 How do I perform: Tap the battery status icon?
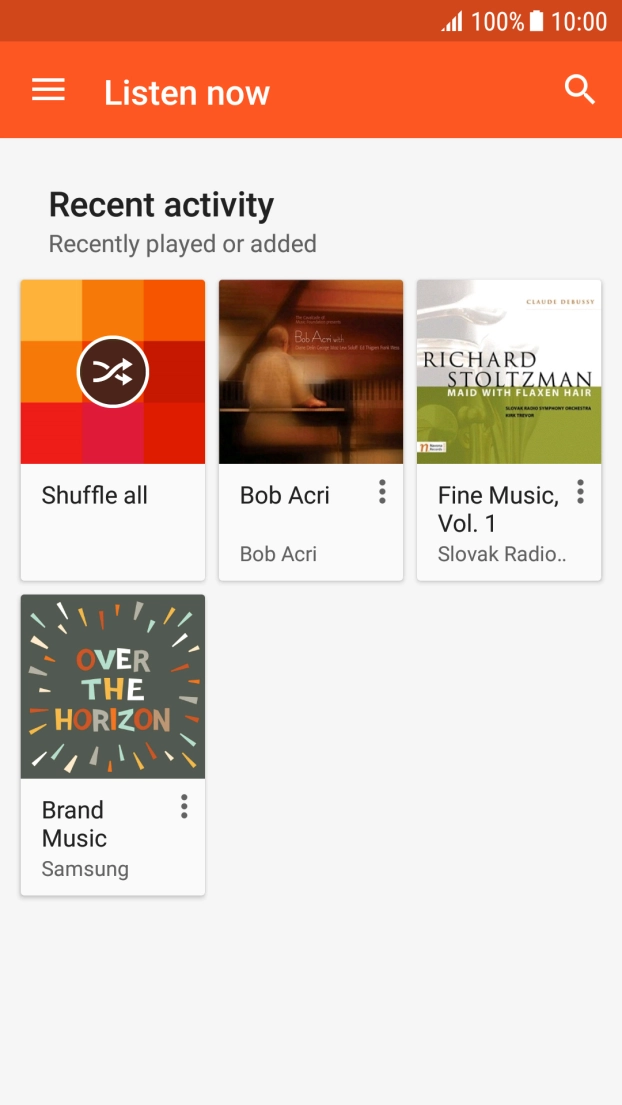coord(537,21)
